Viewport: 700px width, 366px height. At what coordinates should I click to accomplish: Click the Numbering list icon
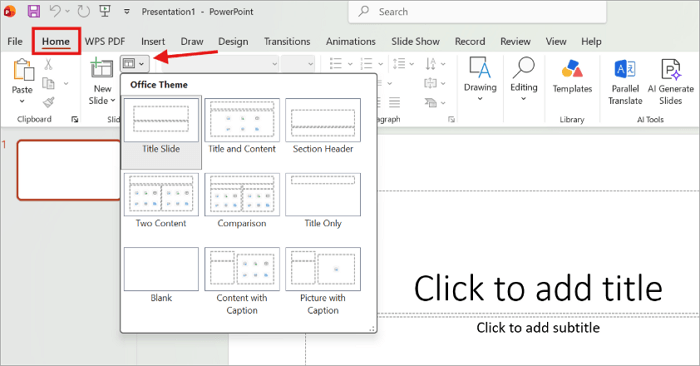(367, 64)
